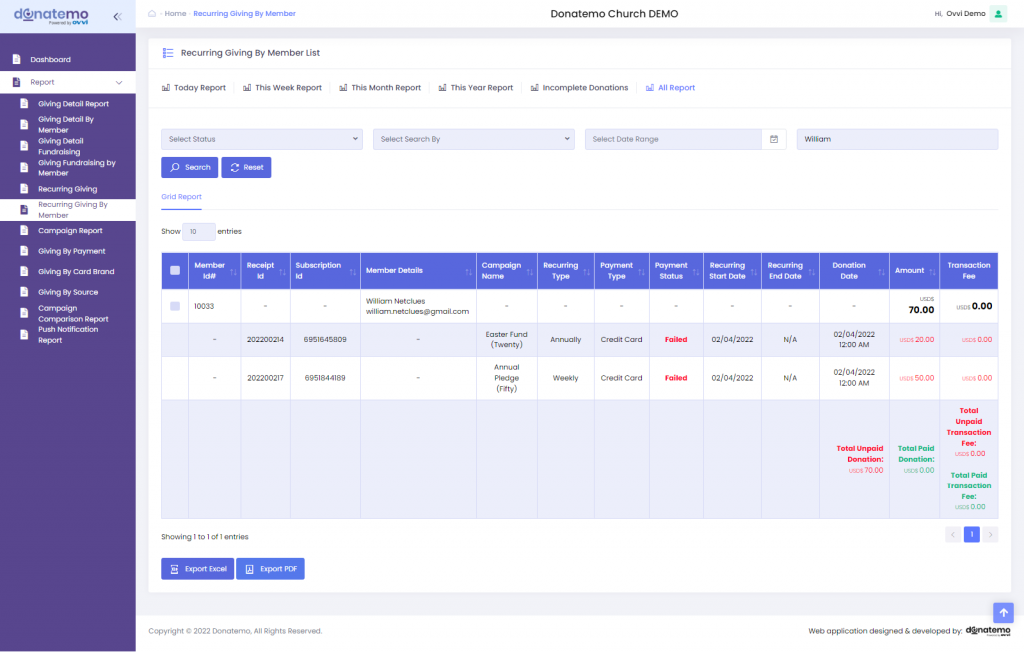Collapse the sidebar using the double-chevron icon
Screen dimensions: 1024x652
(117, 15)
